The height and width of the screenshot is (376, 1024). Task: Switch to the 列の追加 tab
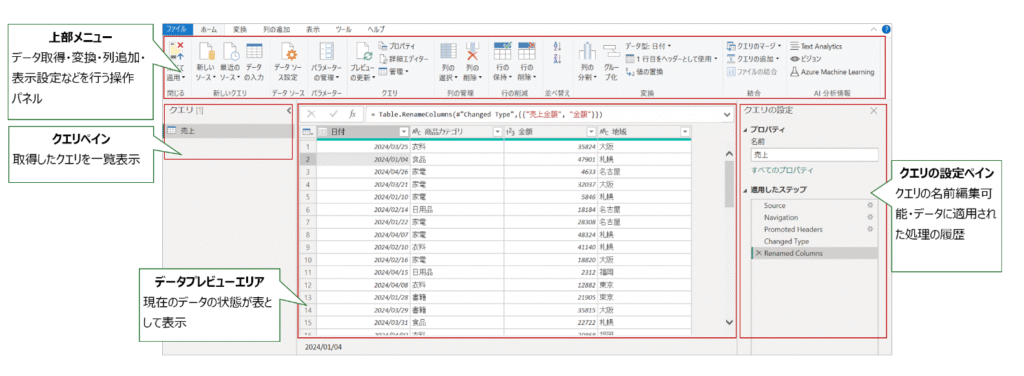(x=277, y=29)
